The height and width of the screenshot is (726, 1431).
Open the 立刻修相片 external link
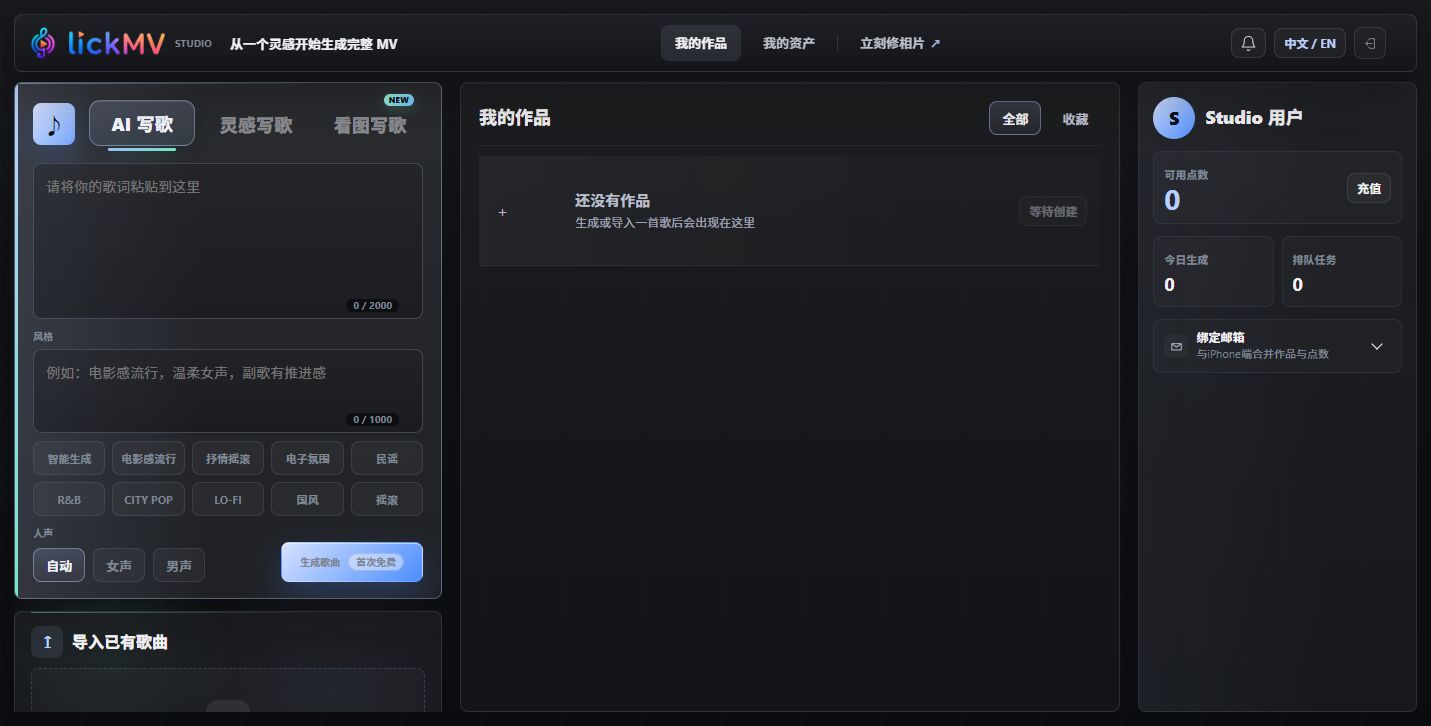(900, 43)
